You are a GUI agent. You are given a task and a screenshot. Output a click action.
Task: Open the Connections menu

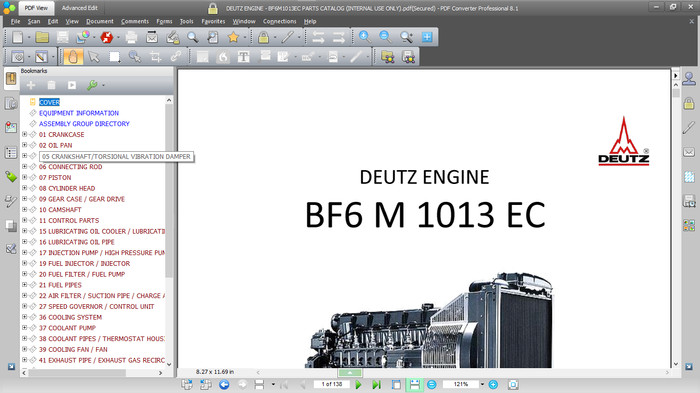(x=279, y=21)
